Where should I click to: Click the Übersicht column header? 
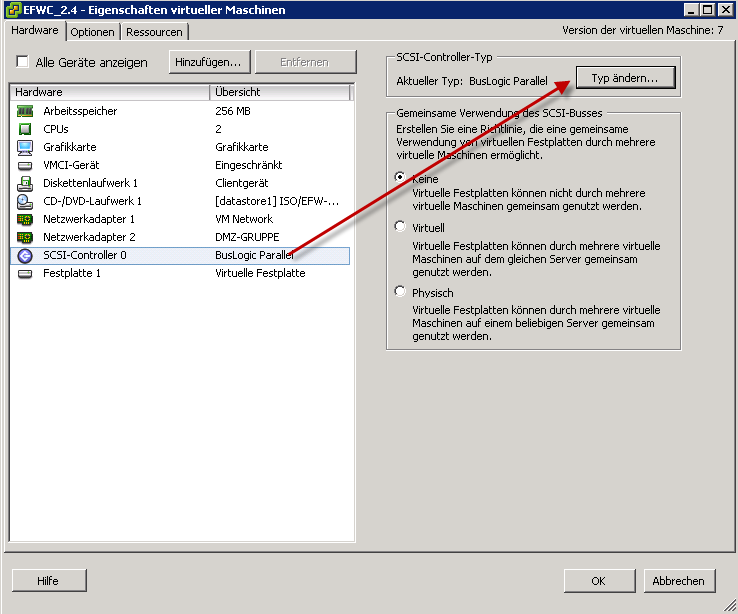pos(280,92)
